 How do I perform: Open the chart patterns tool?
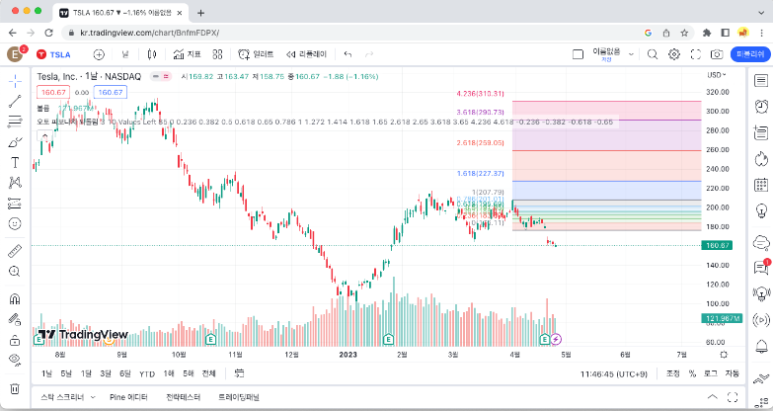(x=15, y=183)
